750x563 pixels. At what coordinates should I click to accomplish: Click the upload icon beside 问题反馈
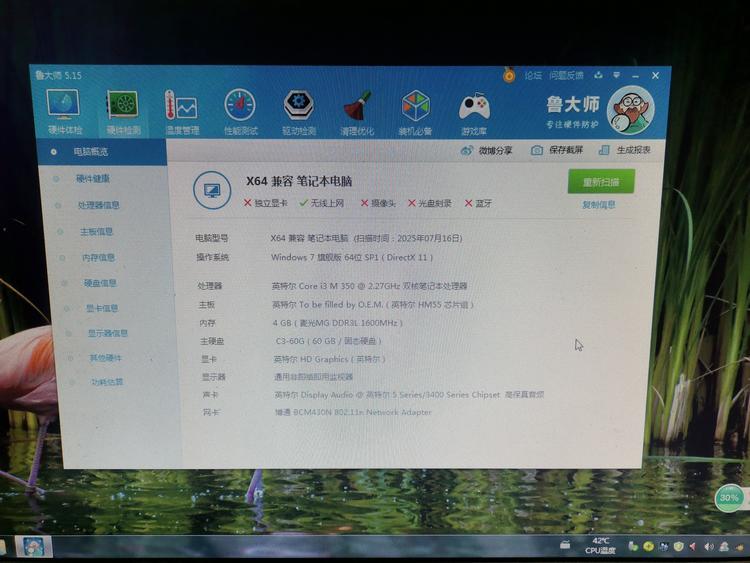[x=598, y=75]
